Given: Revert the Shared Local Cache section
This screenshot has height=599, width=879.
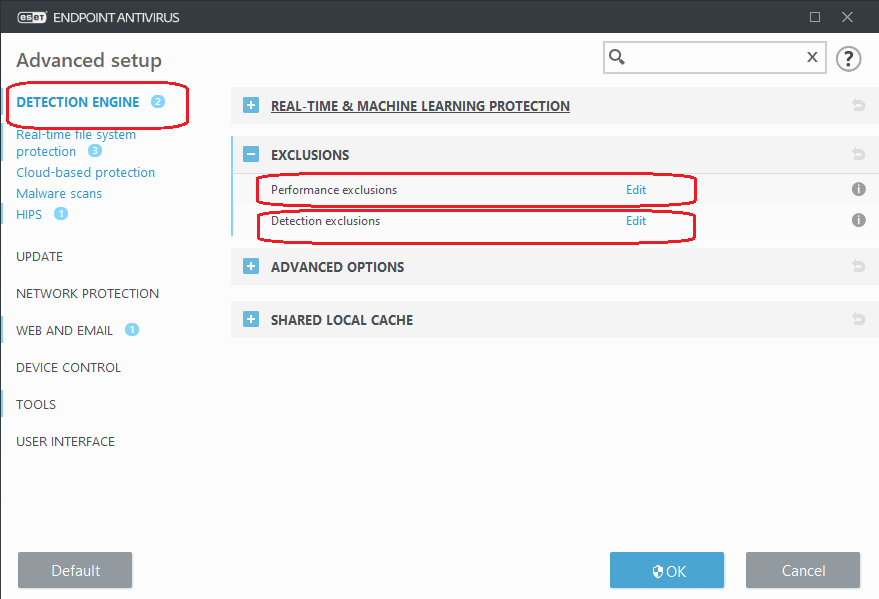Looking at the screenshot, I should click(858, 319).
